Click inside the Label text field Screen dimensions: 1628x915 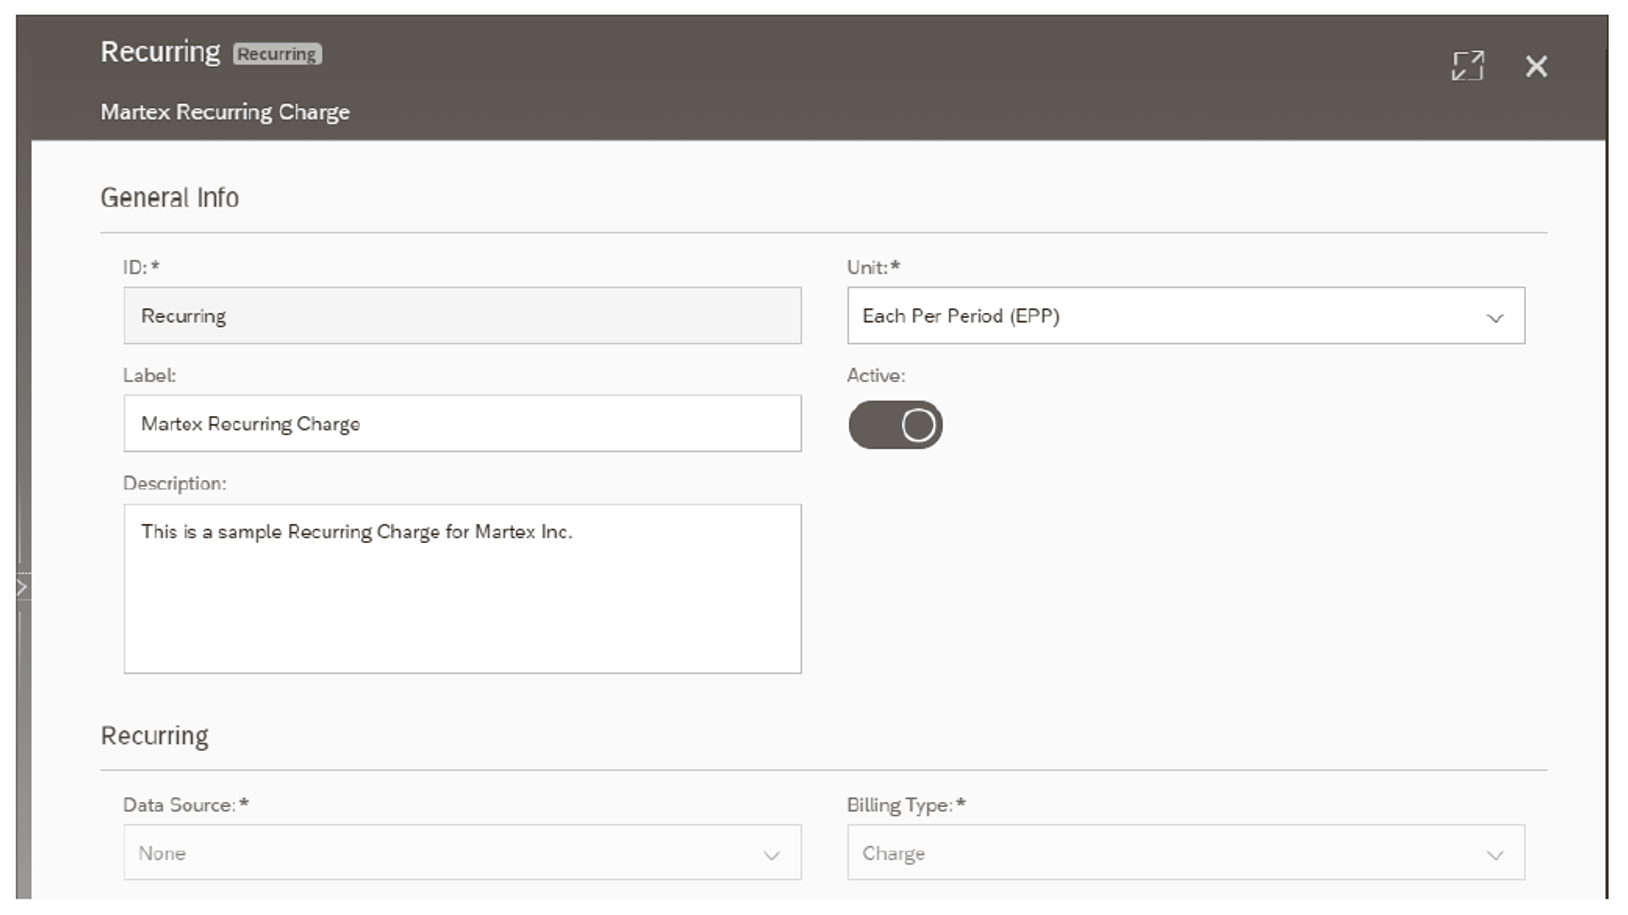click(x=461, y=424)
